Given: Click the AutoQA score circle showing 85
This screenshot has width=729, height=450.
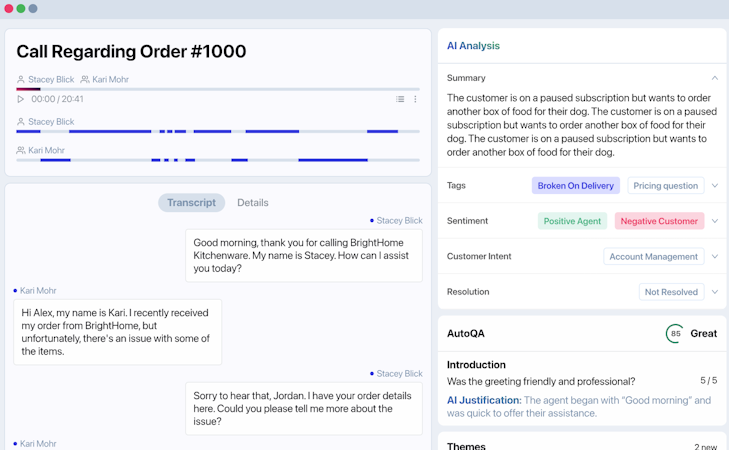Looking at the screenshot, I should (675, 334).
